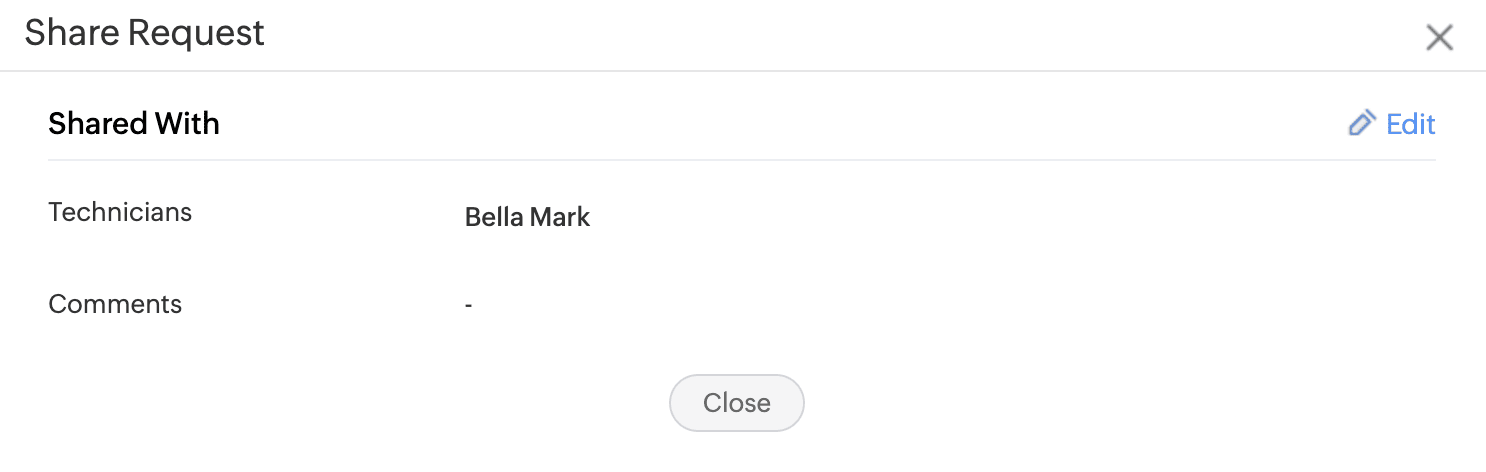Click the Bella Mark technician entry

click(x=527, y=217)
